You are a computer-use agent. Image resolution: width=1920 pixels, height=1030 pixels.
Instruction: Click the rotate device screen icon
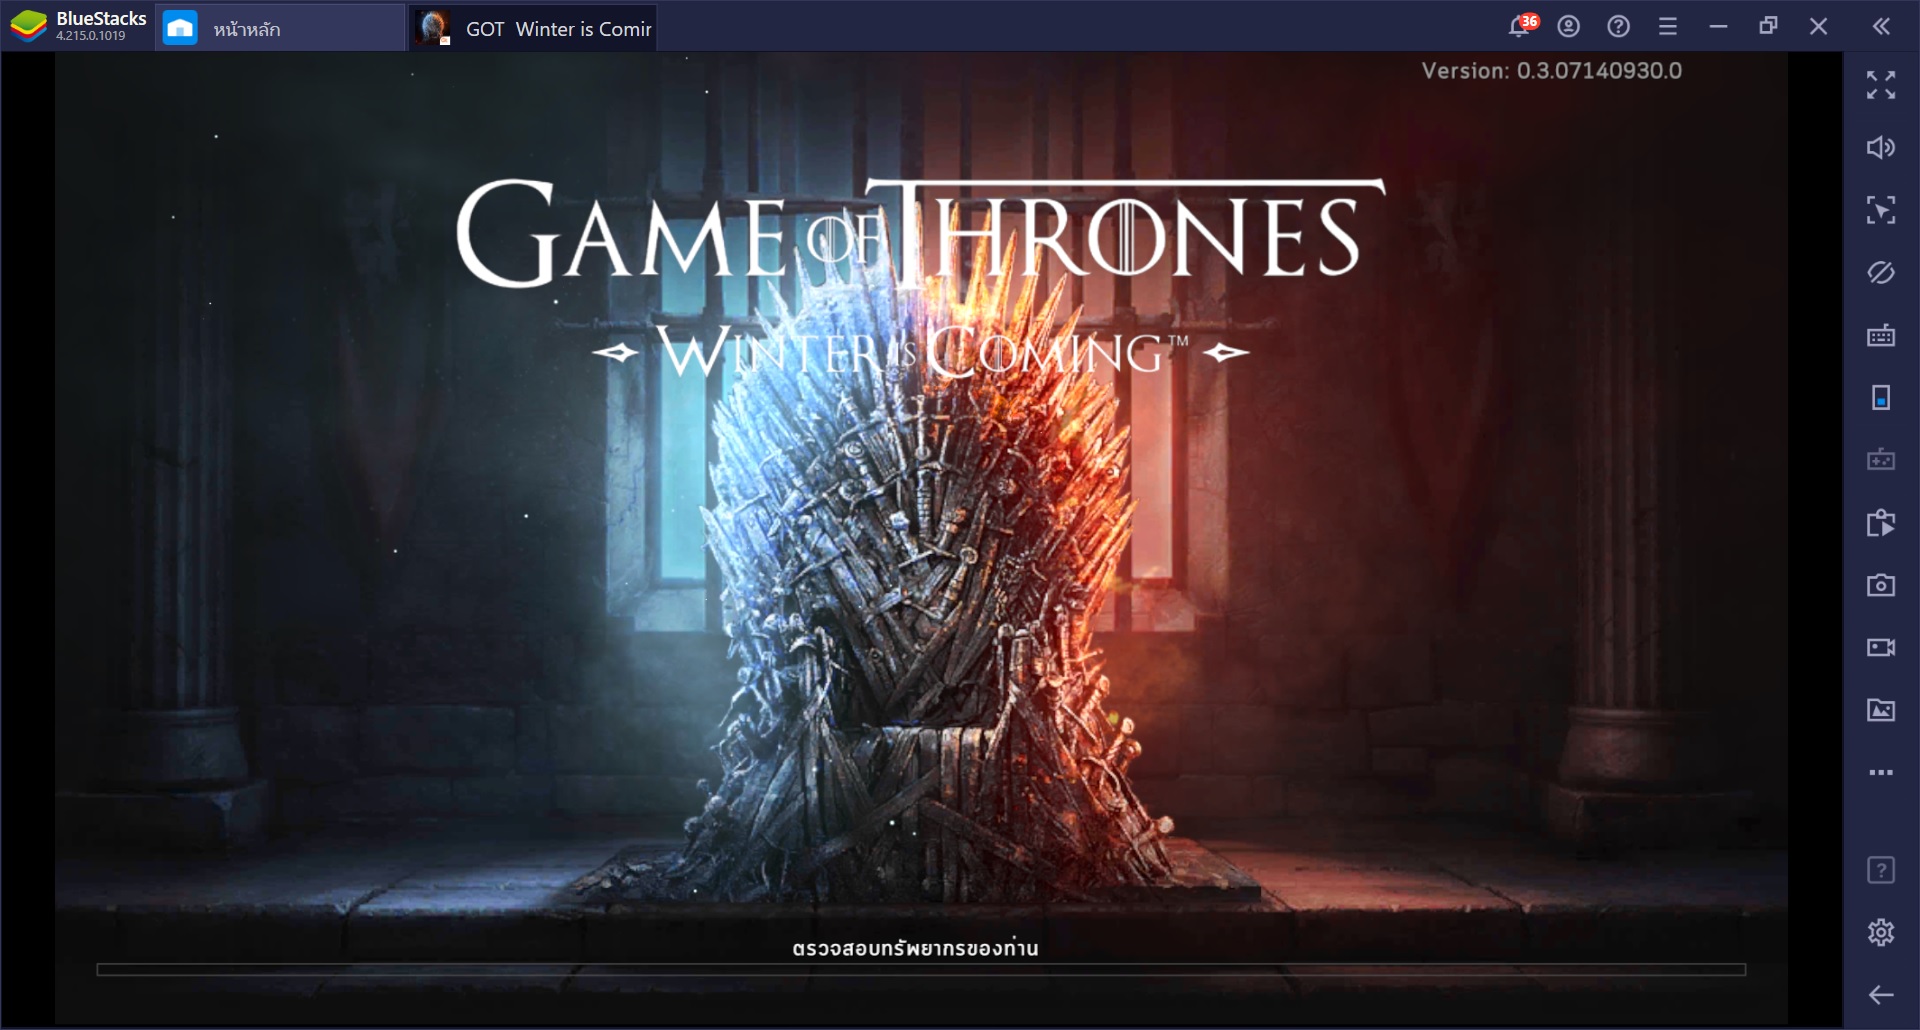[x=1881, y=397]
